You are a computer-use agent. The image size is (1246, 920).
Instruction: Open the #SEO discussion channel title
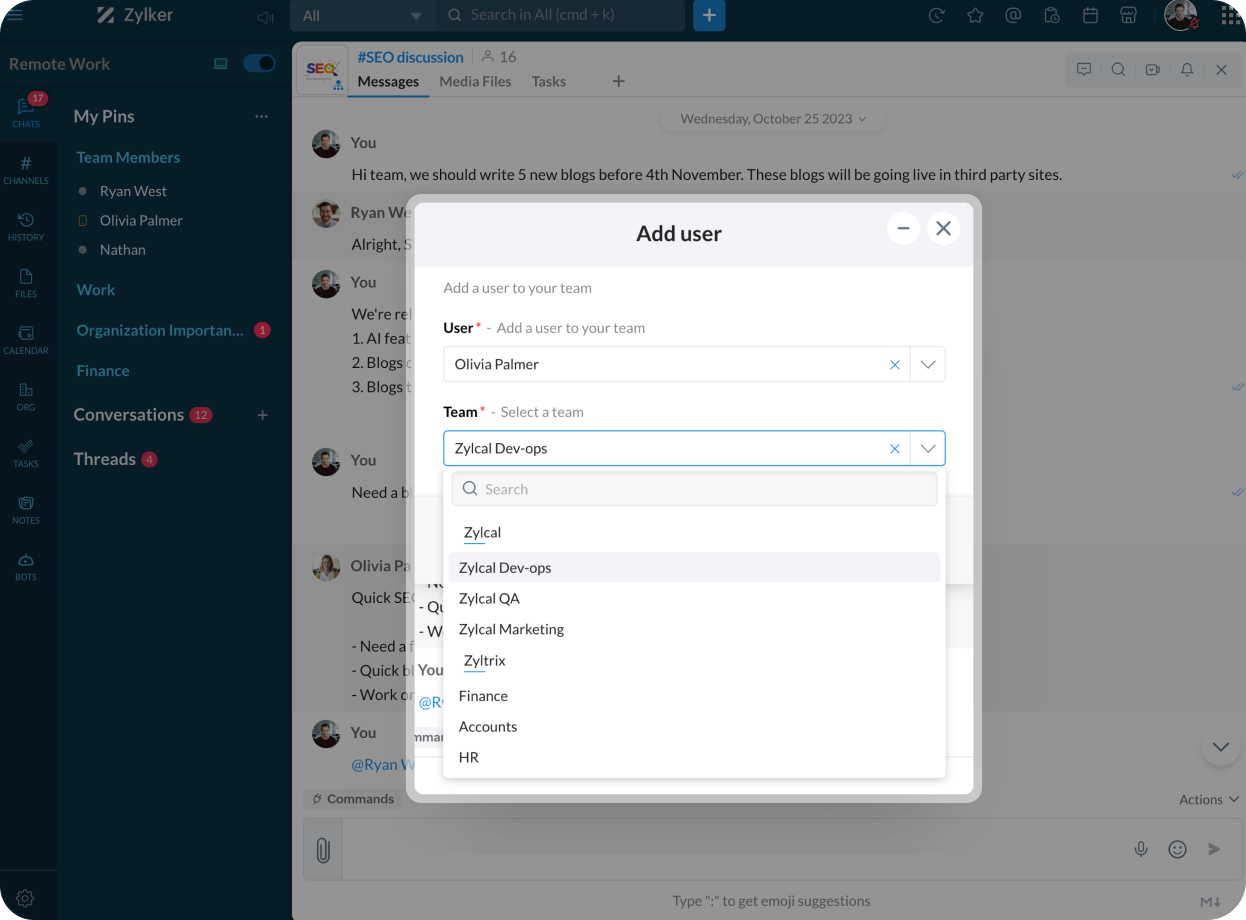pyautogui.click(x=411, y=57)
